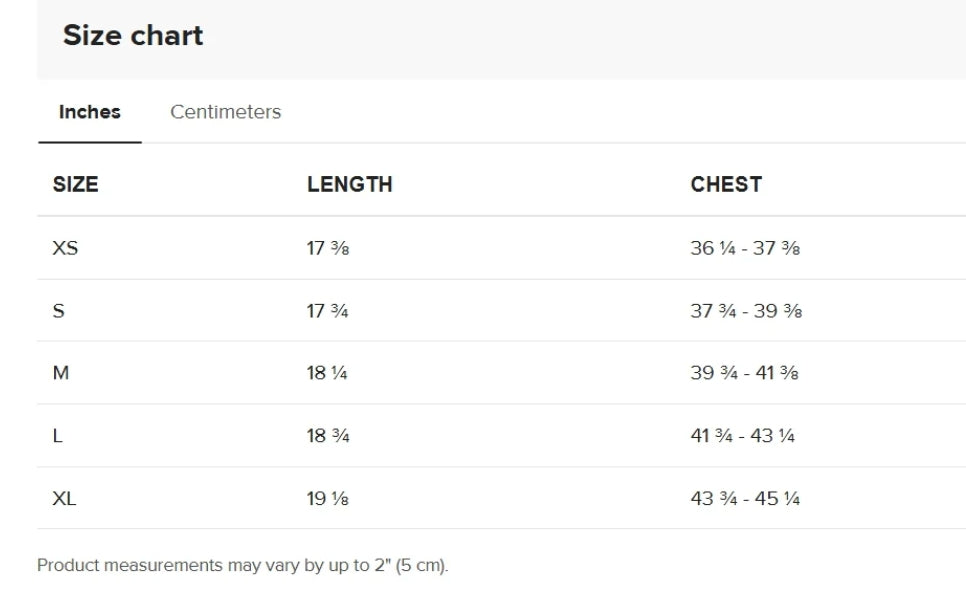Click the L length value 18 ¾
This screenshot has height=598, width=966.
pyautogui.click(x=328, y=436)
